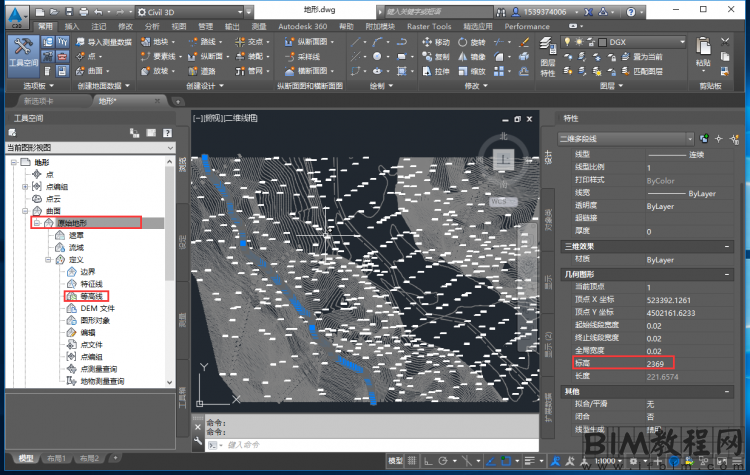Image resolution: width=750 pixels, height=475 pixels.
Task: Toggle the Toolbox toolspace icon
Action: click(x=62, y=56)
